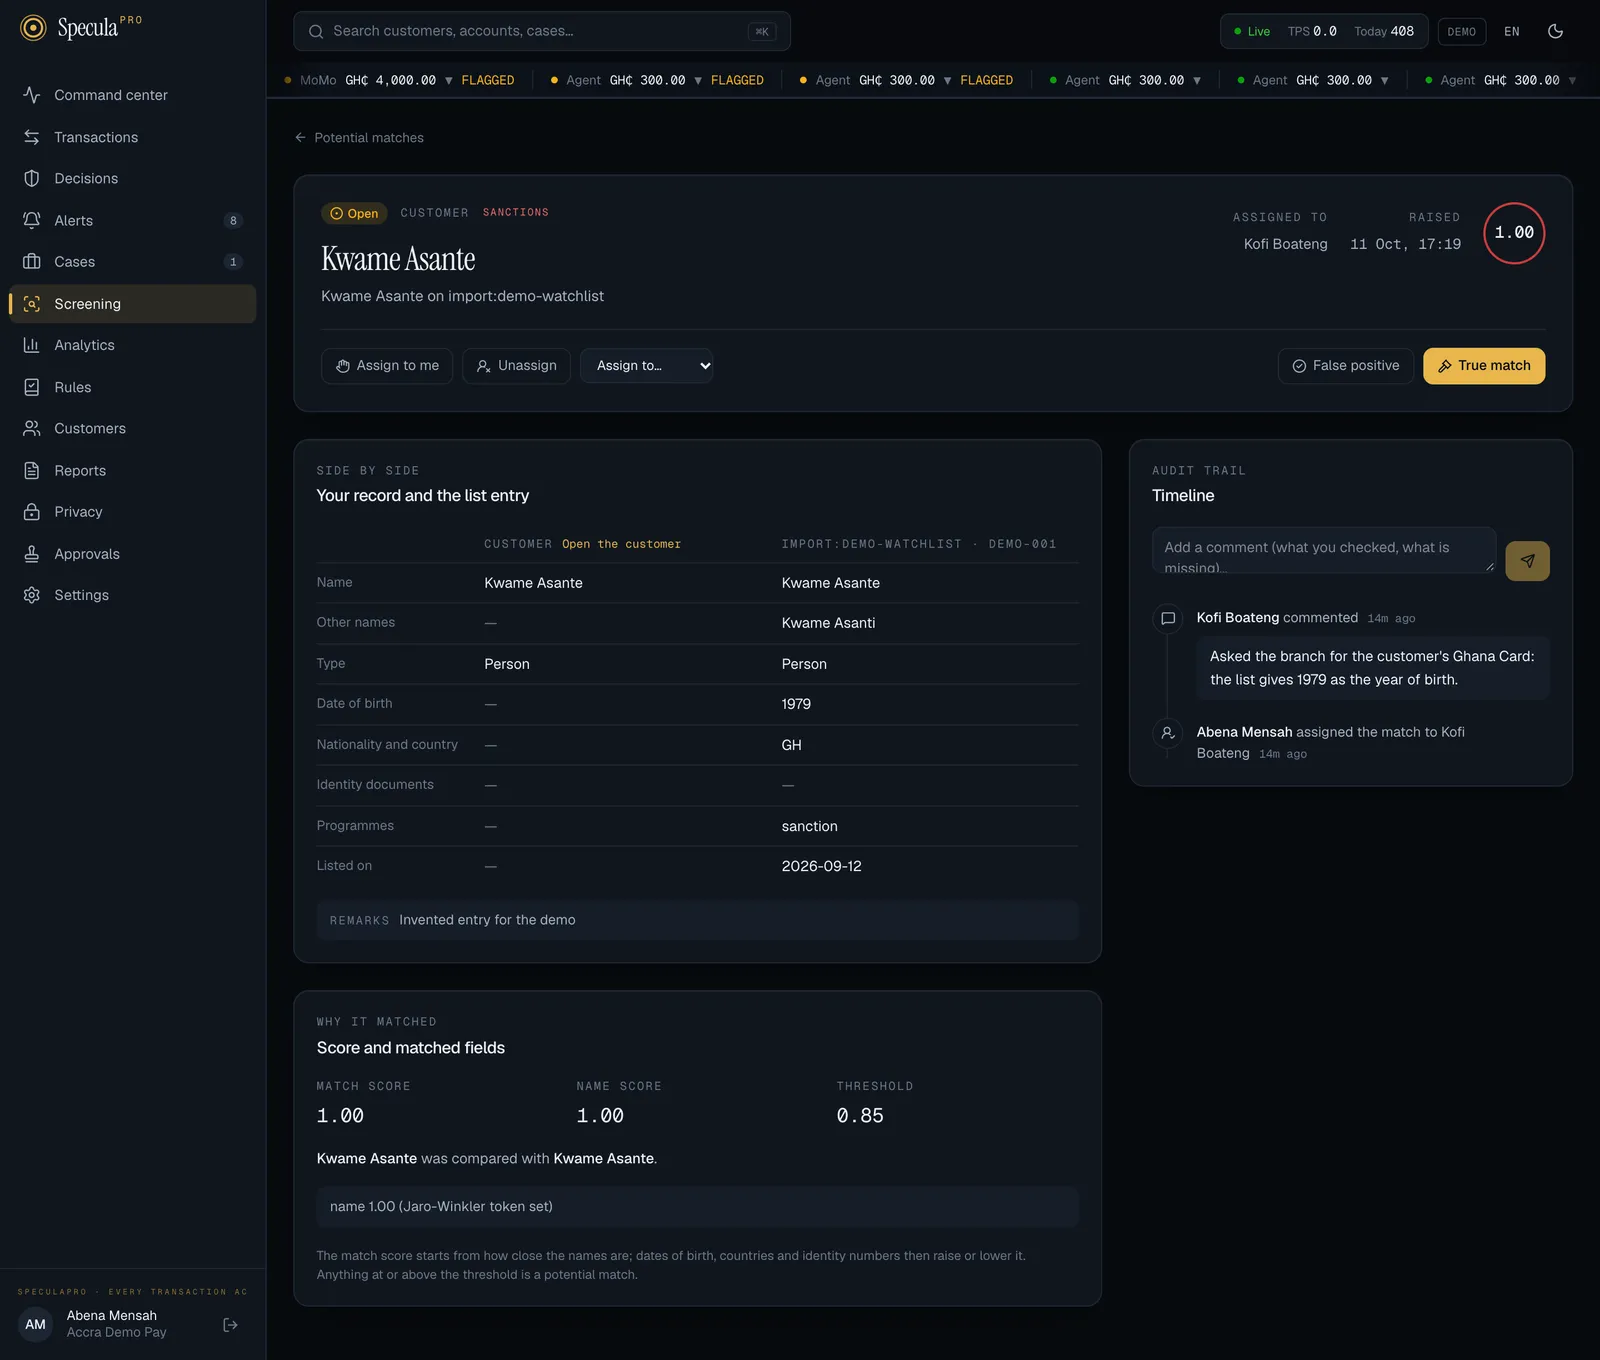Click the Today 408 counter
Image resolution: width=1600 pixels, height=1360 pixels.
(1384, 32)
